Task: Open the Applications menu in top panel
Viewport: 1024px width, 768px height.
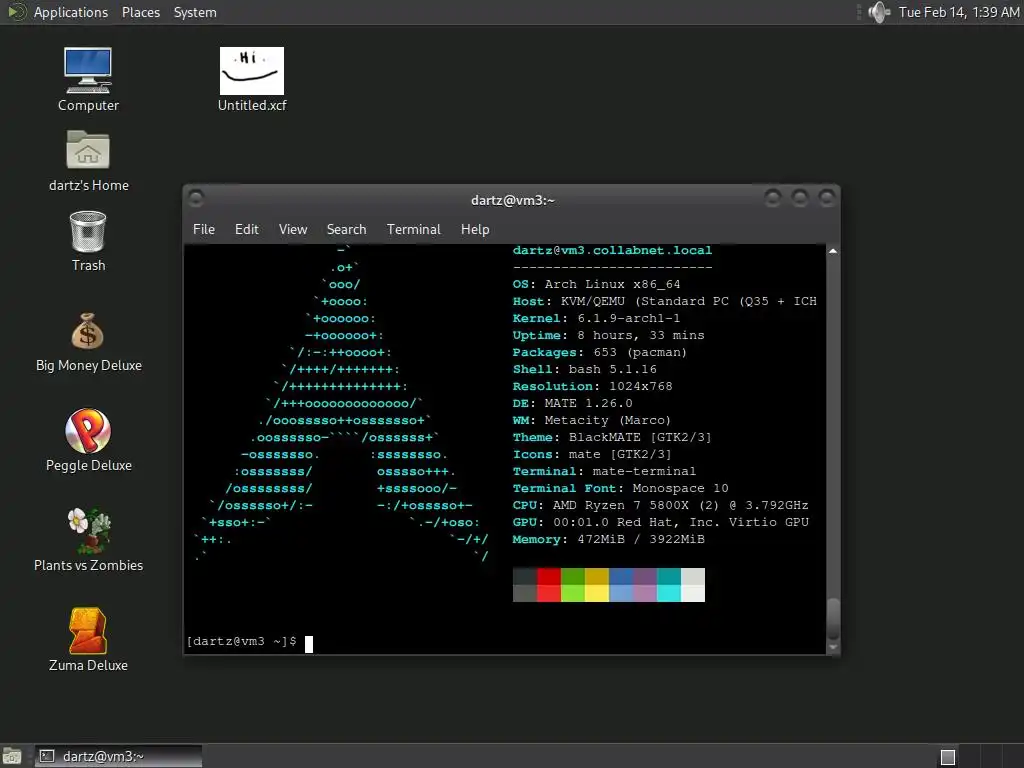Action: coord(71,12)
